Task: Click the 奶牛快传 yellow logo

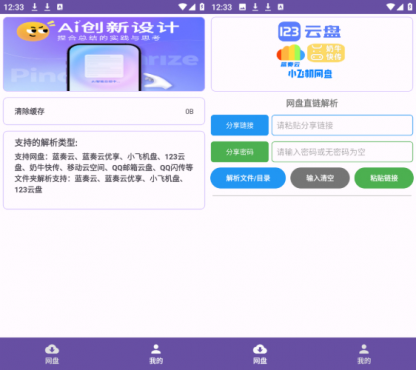Action: (x=326, y=53)
